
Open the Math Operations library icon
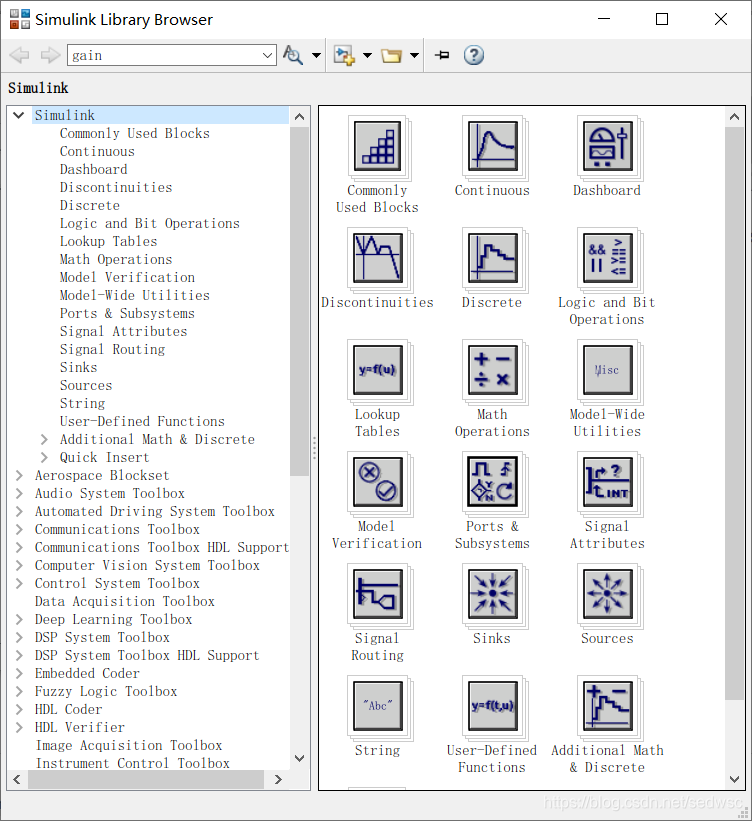(x=494, y=372)
